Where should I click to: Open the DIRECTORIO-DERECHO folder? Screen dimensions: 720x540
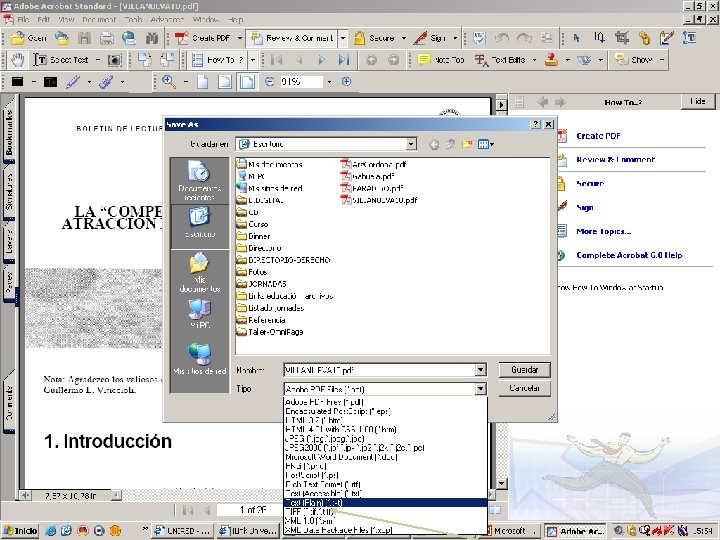point(284,258)
